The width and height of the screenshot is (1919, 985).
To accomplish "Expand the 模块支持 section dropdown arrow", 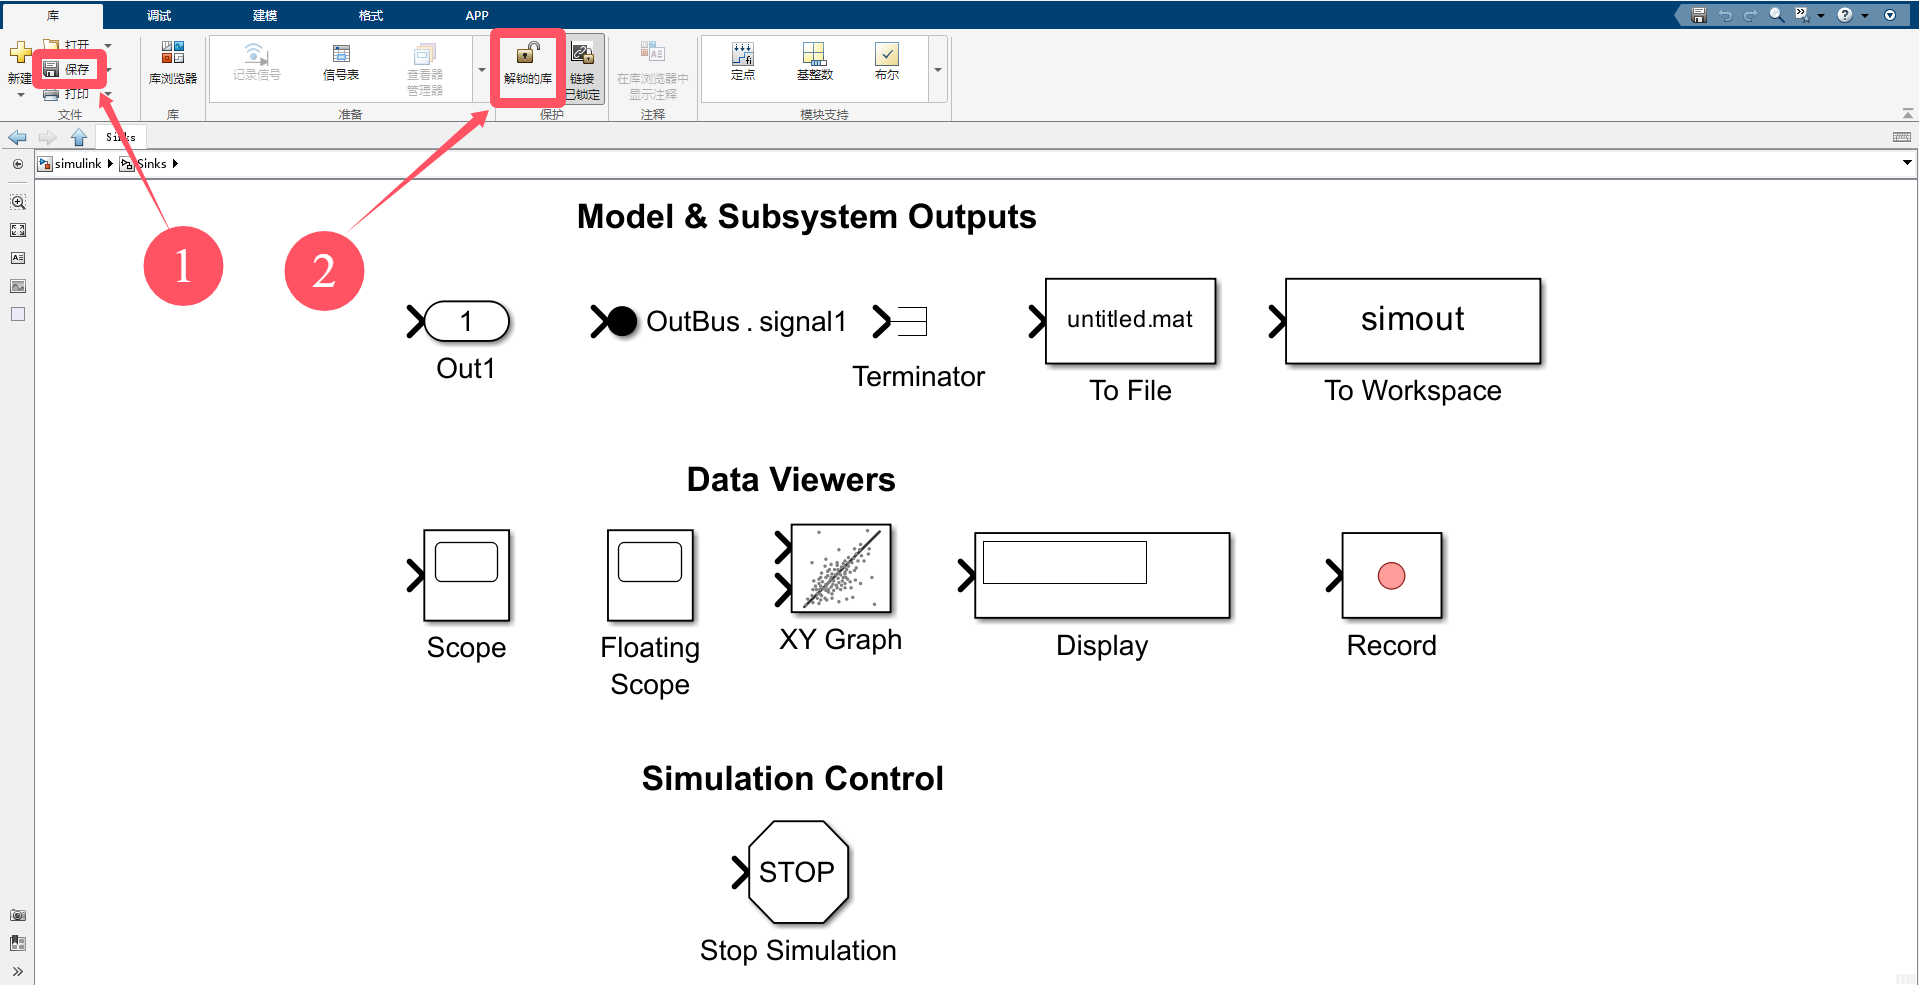I will tap(937, 70).
